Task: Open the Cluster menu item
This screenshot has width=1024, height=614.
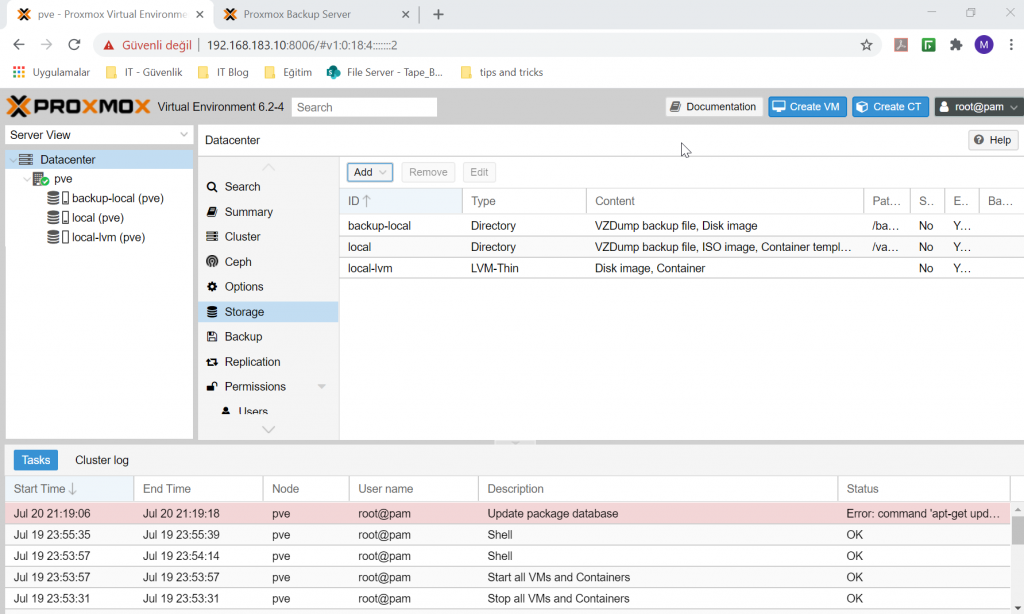Action: coord(268,236)
